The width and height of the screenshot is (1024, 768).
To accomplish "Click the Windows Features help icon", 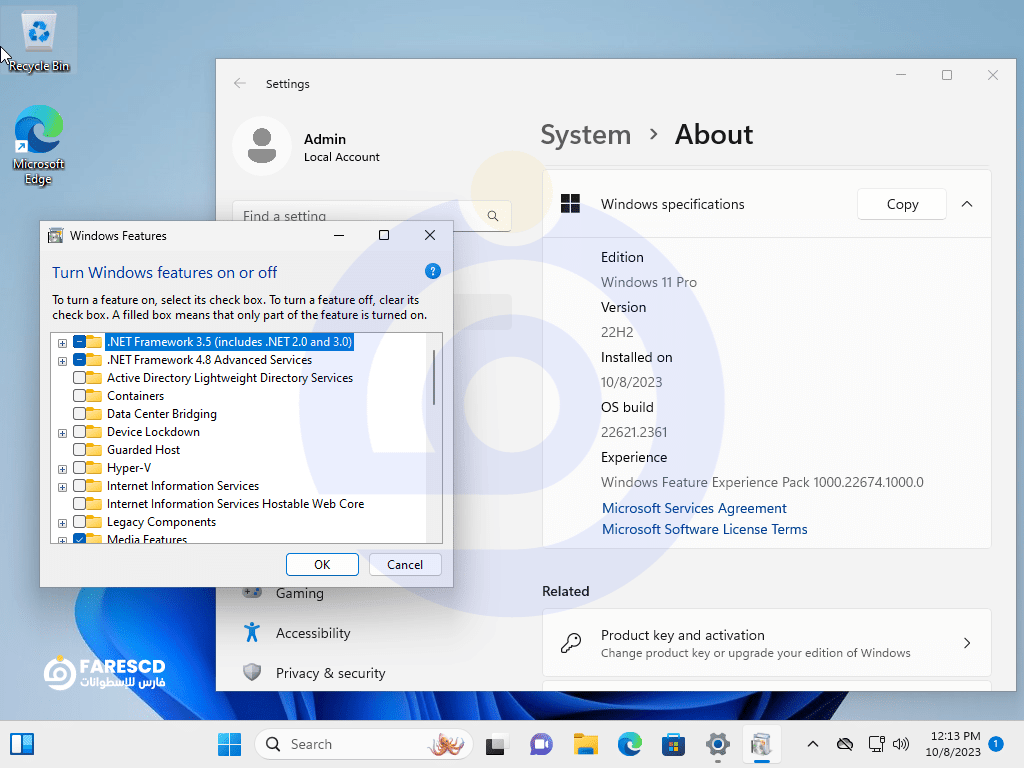I will pyautogui.click(x=432, y=271).
